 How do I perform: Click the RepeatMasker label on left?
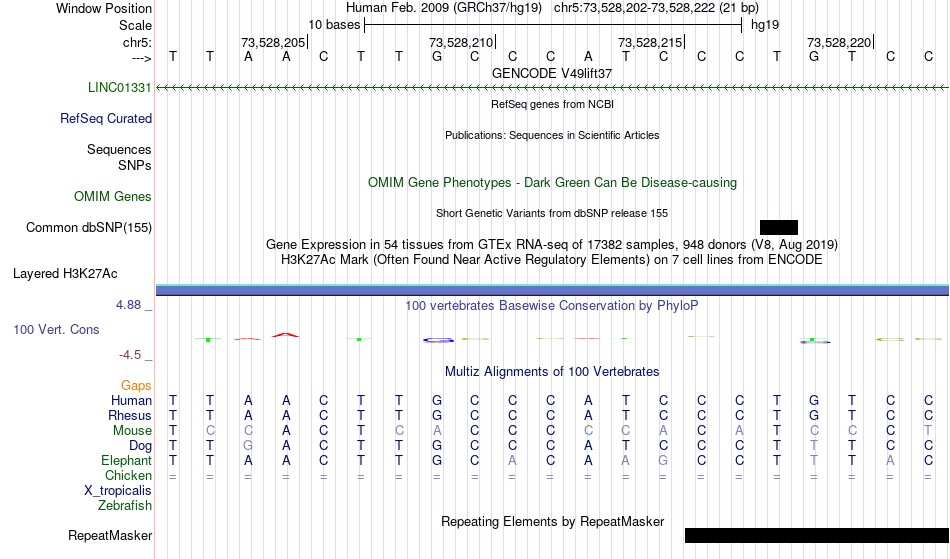pyautogui.click(x=110, y=535)
